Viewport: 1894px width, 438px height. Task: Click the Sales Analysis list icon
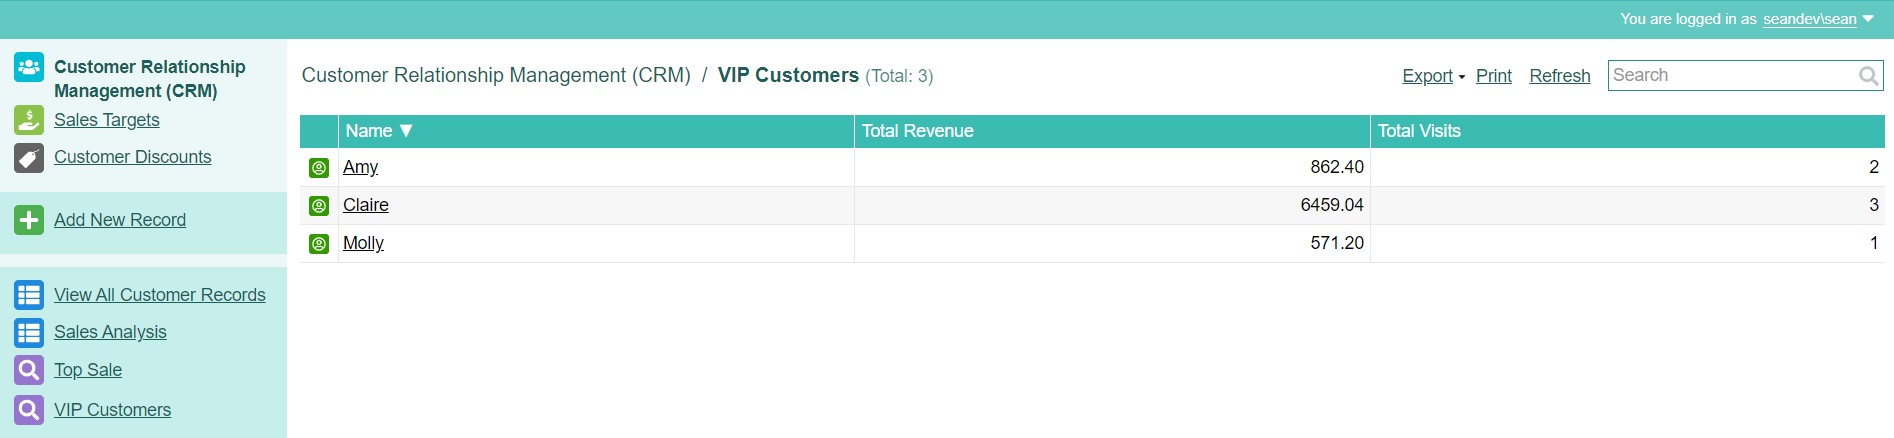tap(29, 332)
